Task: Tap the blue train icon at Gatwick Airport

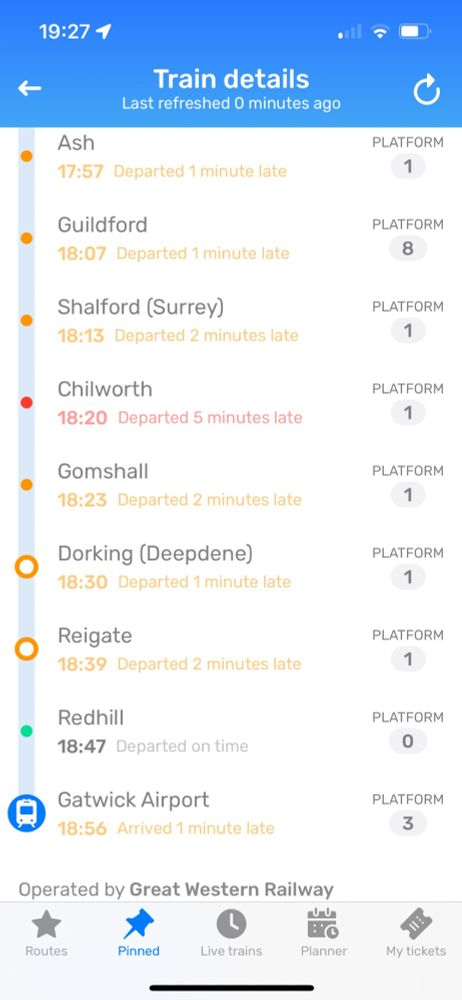Action: tap(26, 813)
